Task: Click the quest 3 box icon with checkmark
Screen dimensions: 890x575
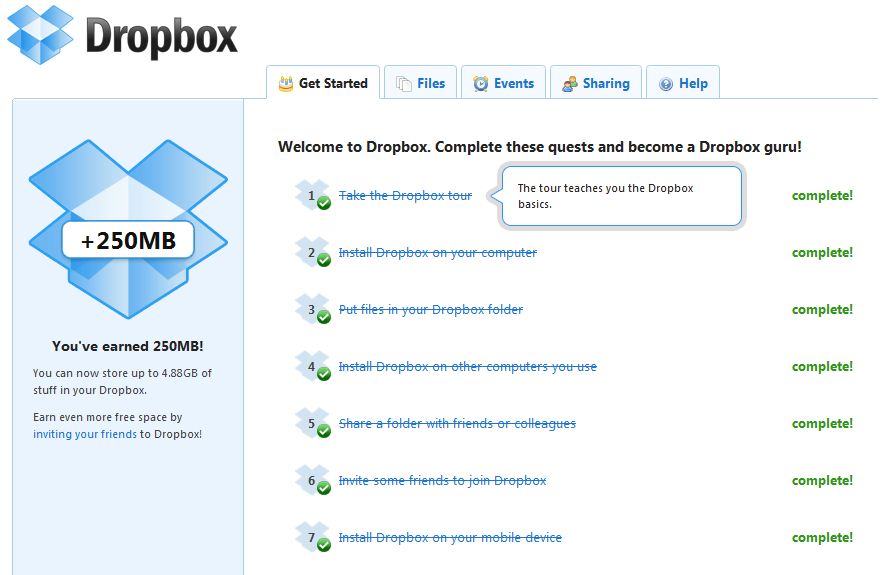Action: [313, 309]
